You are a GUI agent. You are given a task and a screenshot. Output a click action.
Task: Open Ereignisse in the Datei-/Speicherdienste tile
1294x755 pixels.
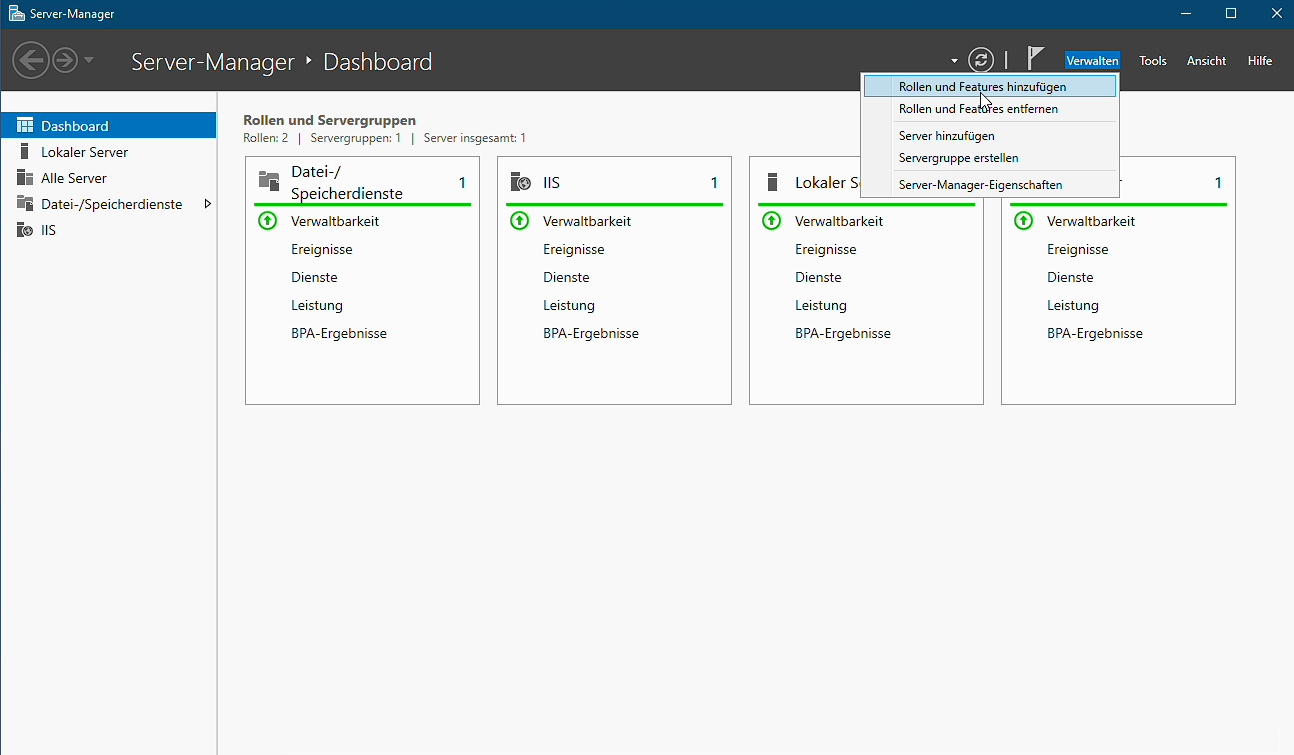click(322, 249)
